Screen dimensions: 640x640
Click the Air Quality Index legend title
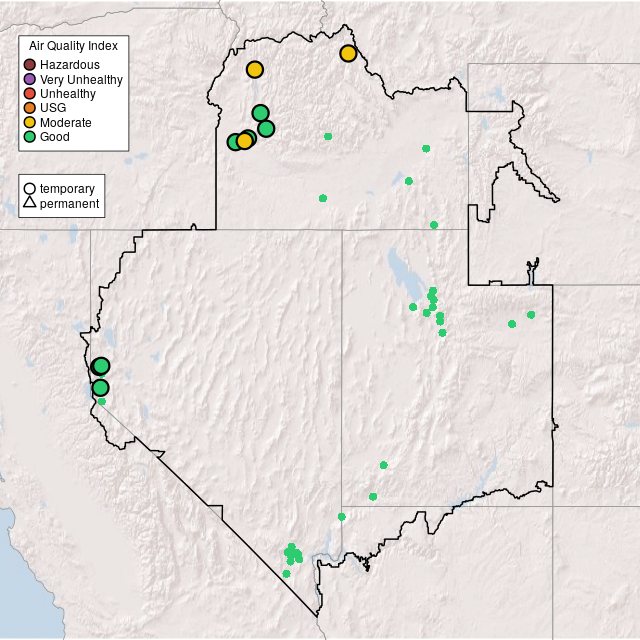coord(73,46)
